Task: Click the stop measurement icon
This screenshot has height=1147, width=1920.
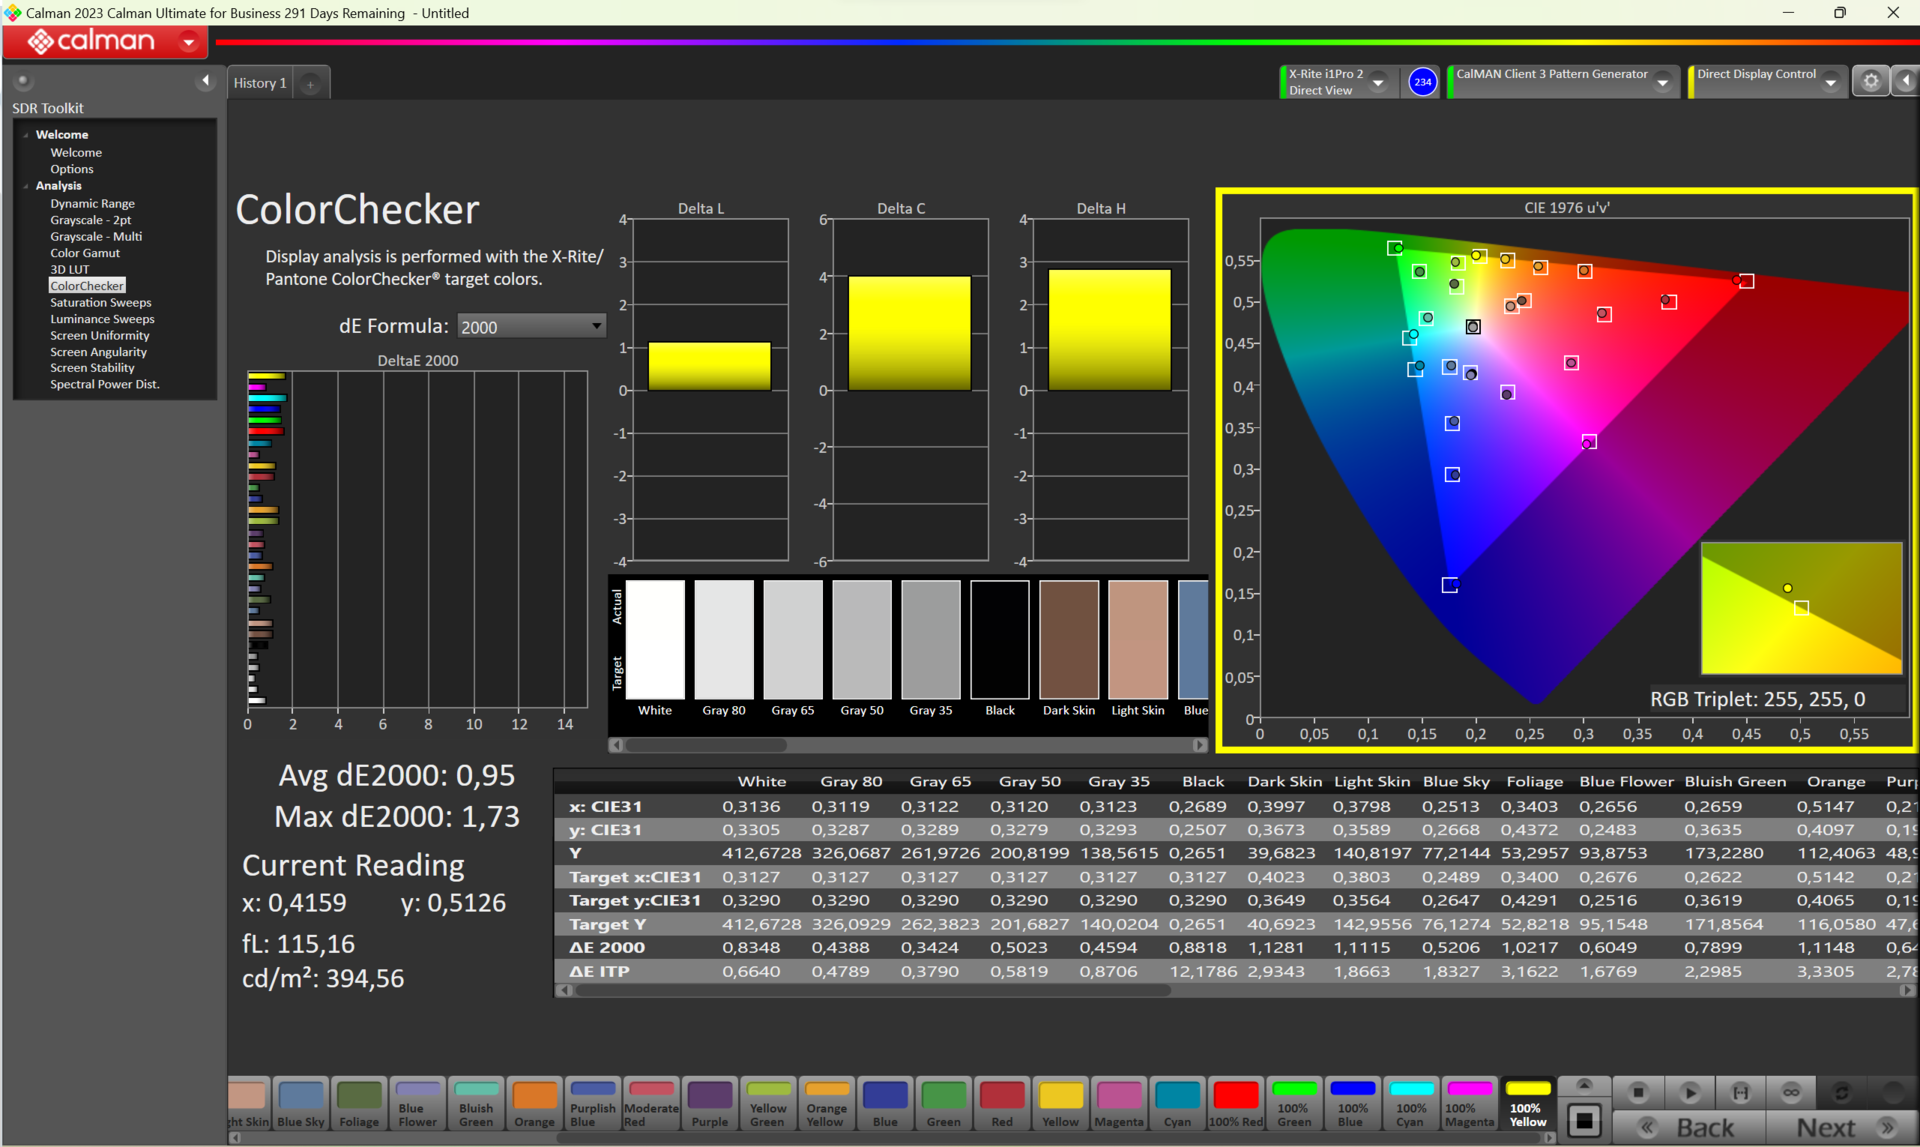Action: point(1638,1092)
